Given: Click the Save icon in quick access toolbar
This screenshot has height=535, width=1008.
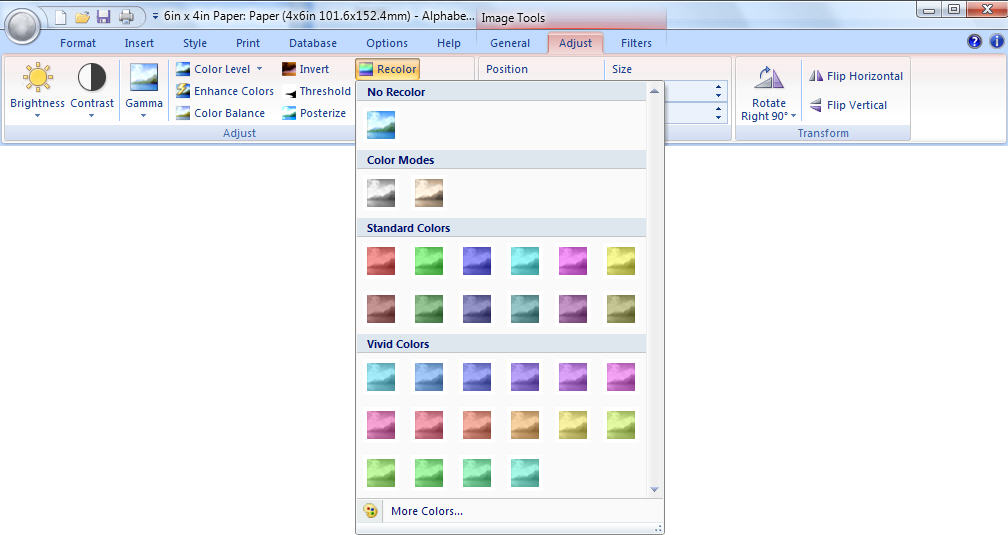Looking at the screenshot, I should [x=103, y=16].
